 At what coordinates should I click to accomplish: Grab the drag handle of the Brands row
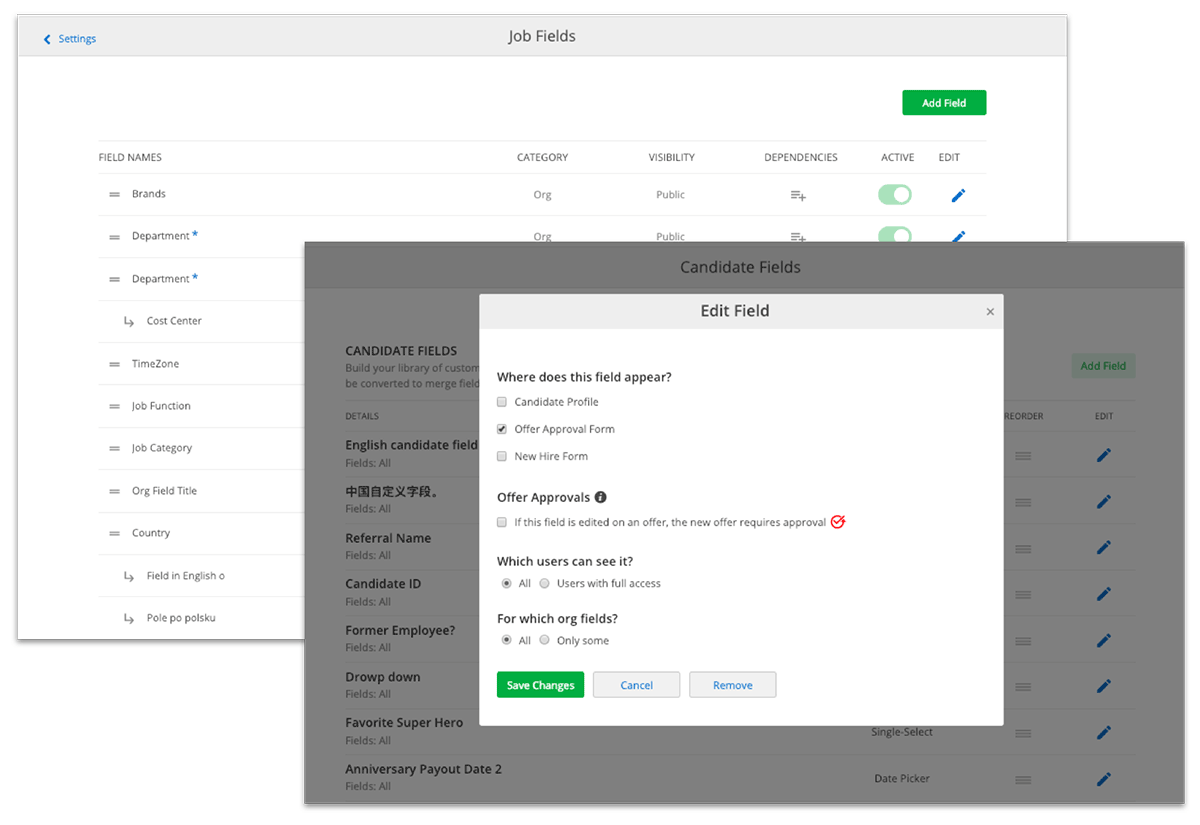[115, 194]
